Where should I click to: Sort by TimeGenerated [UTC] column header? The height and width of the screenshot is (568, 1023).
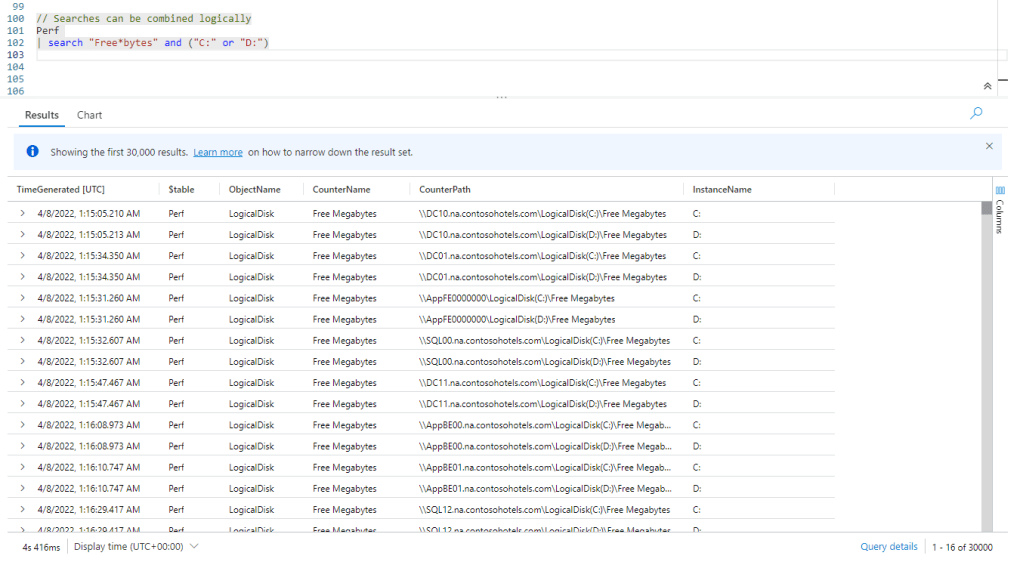[x=61, y=189]
